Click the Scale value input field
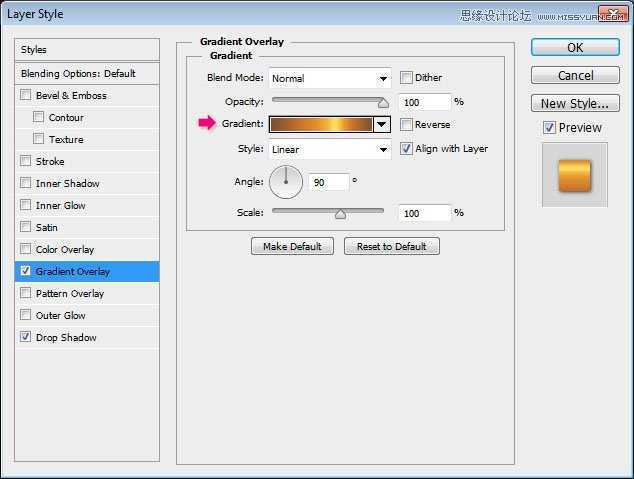Screen dimensions: 634x479 [425, 213]
